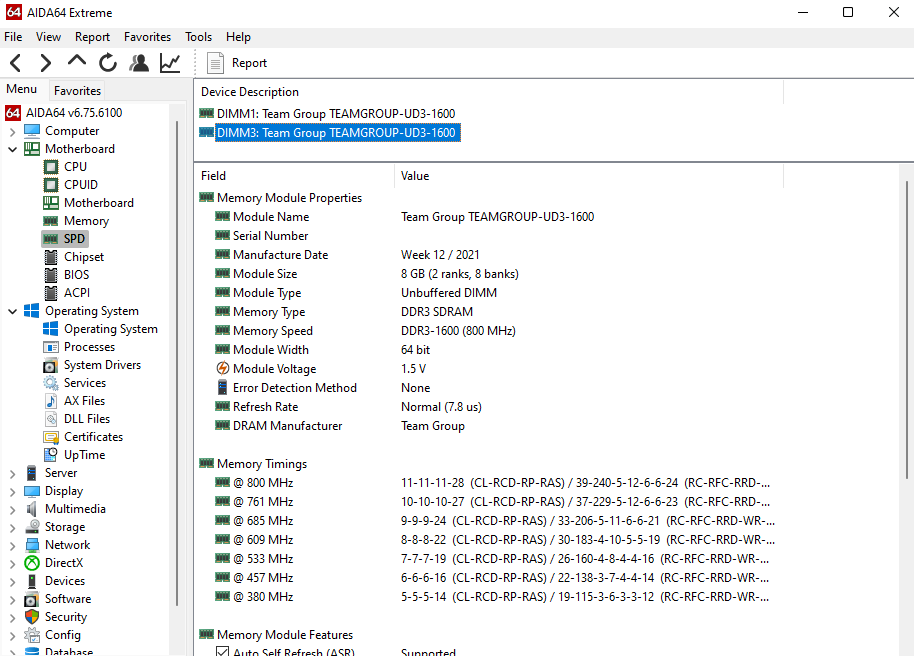The image size is (914, 656).
Task: Select the Config tree item
Action: pyautogui.click(x=63, y=635)
